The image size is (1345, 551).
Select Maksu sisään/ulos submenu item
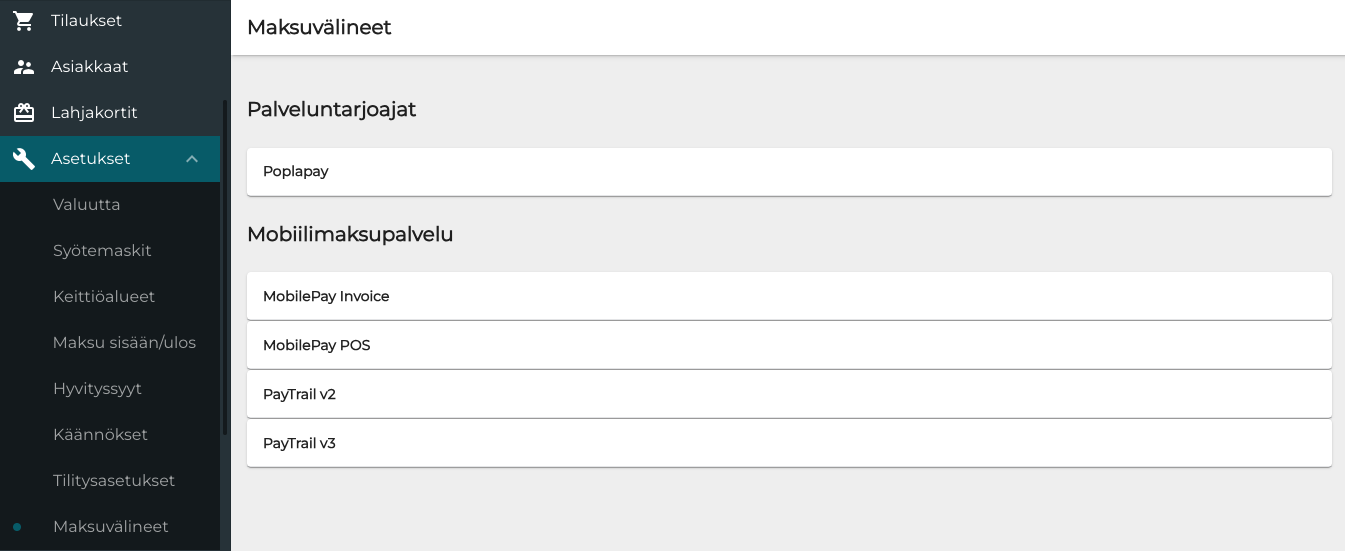point(124,343)
